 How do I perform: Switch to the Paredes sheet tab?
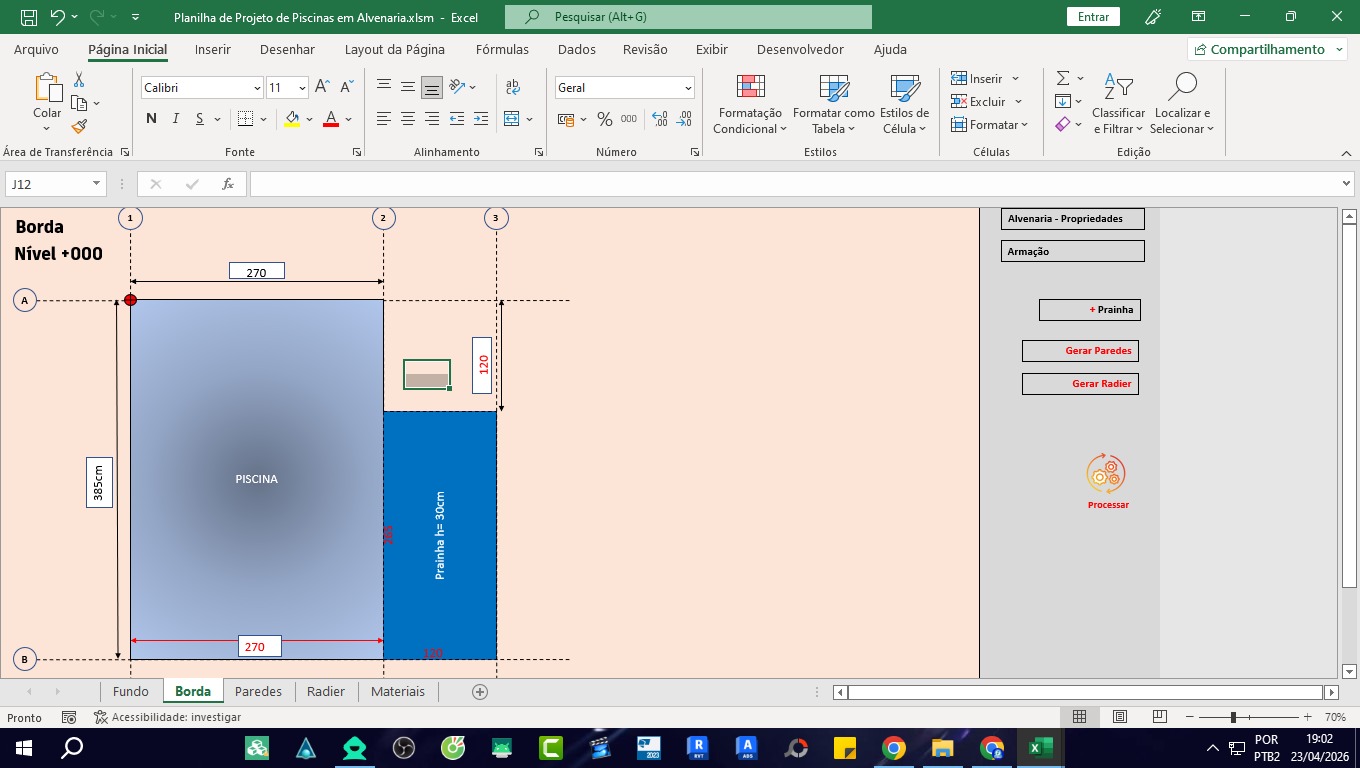point(258,691)
